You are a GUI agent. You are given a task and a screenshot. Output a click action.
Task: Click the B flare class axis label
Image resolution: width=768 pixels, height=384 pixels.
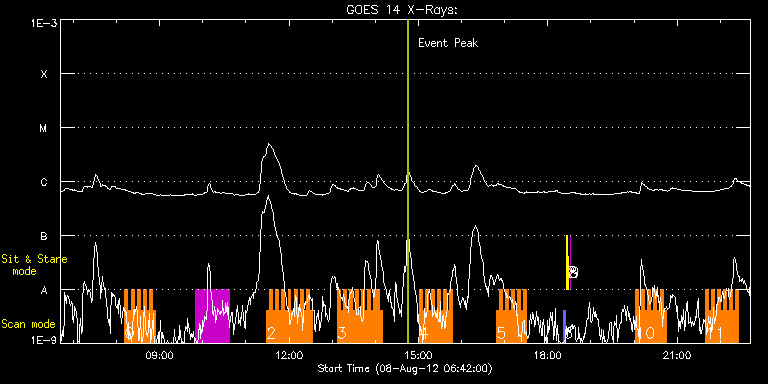pyautogui.click(x=44, y=236)
